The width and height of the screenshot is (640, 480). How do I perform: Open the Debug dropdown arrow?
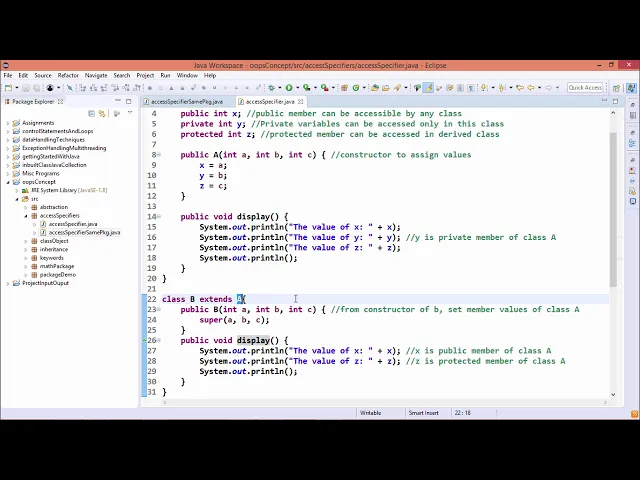(x=280, y=88)
